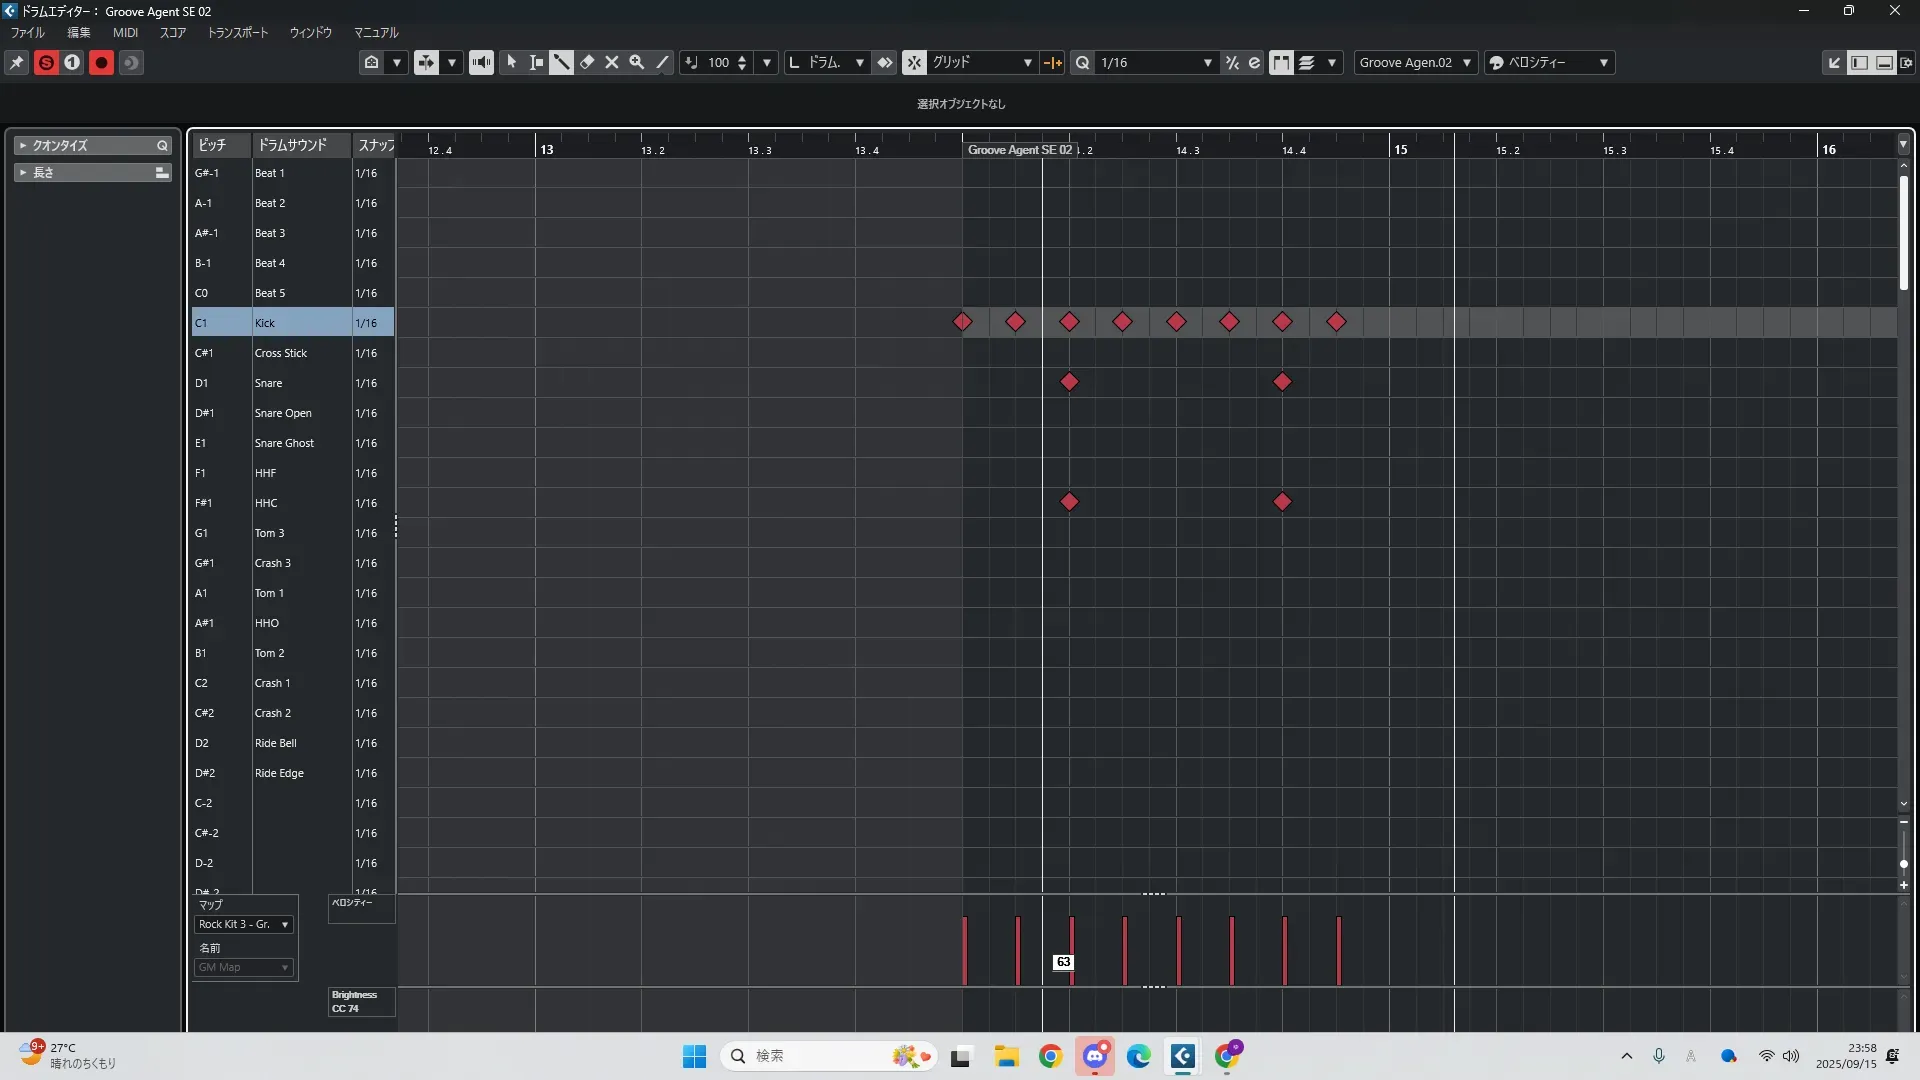Click the vertical zoom slider handle
Screen dimensions: 1920x1080
pos(1903,863)
